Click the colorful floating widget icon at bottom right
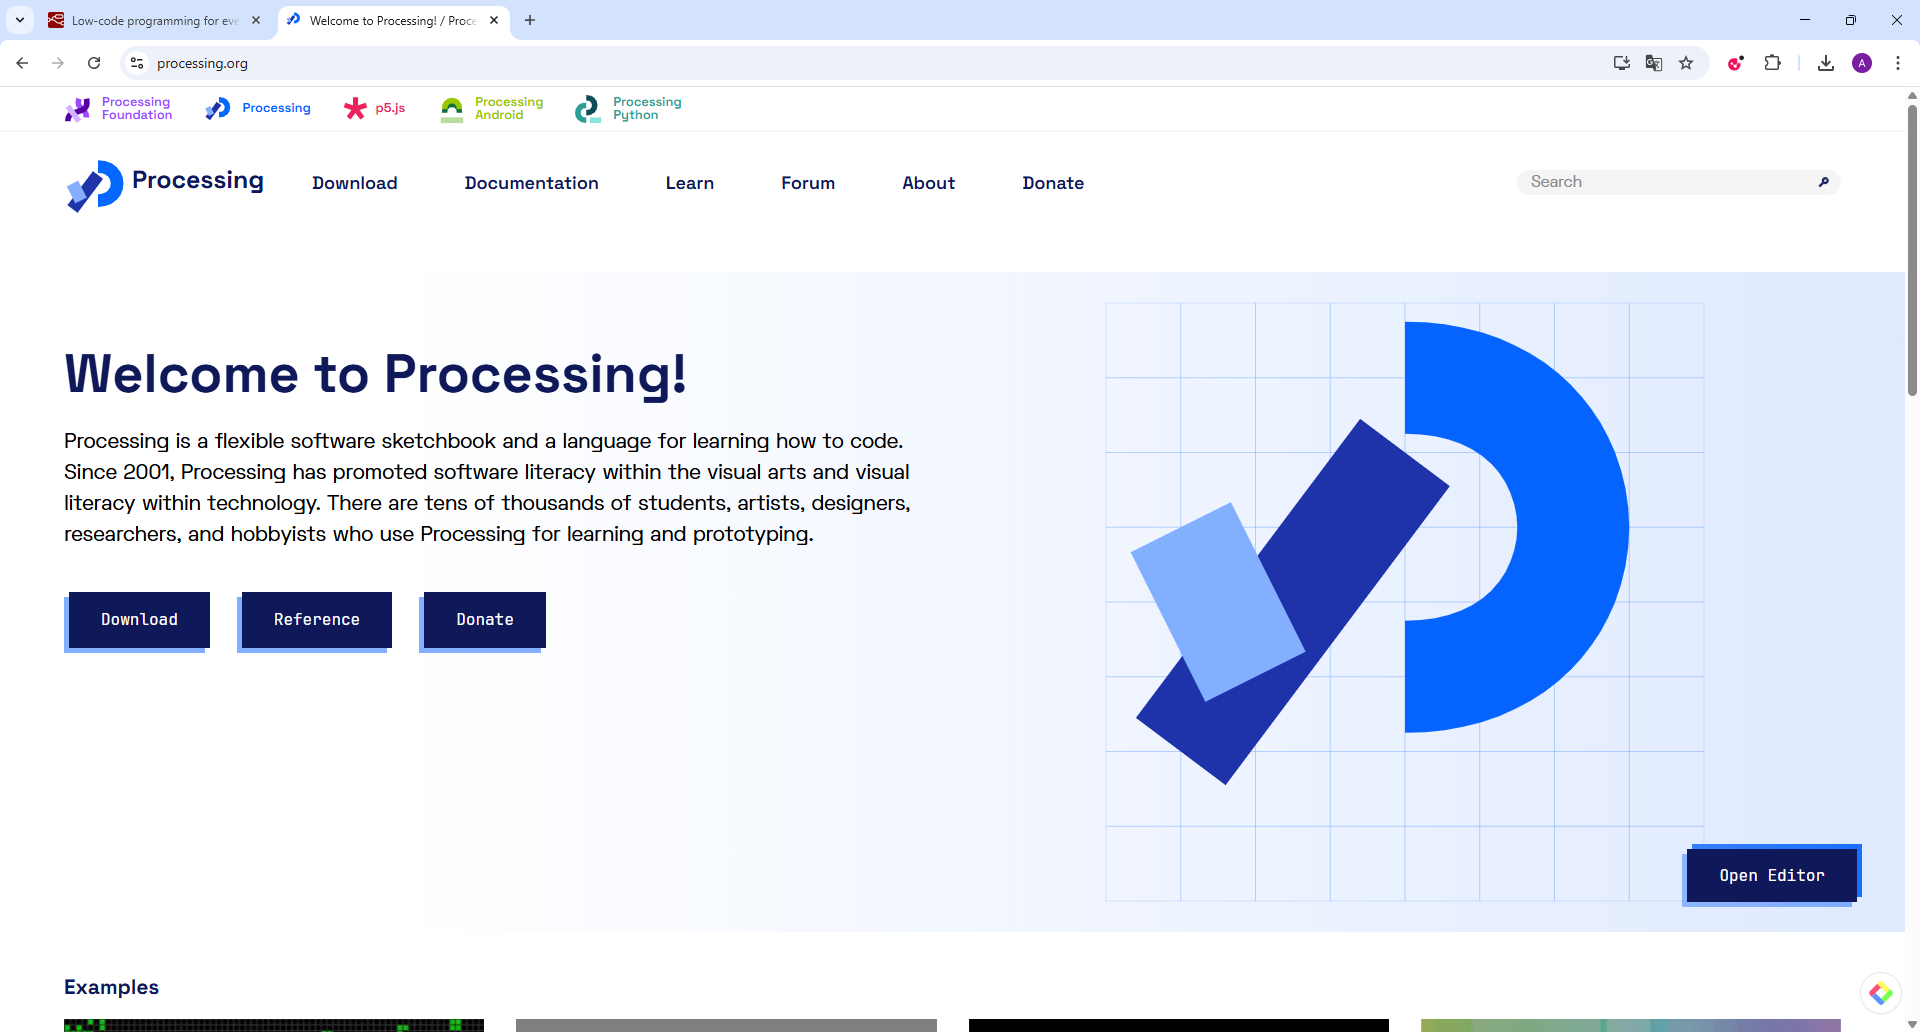Screen dimensions: 1920x1032 1881,993
